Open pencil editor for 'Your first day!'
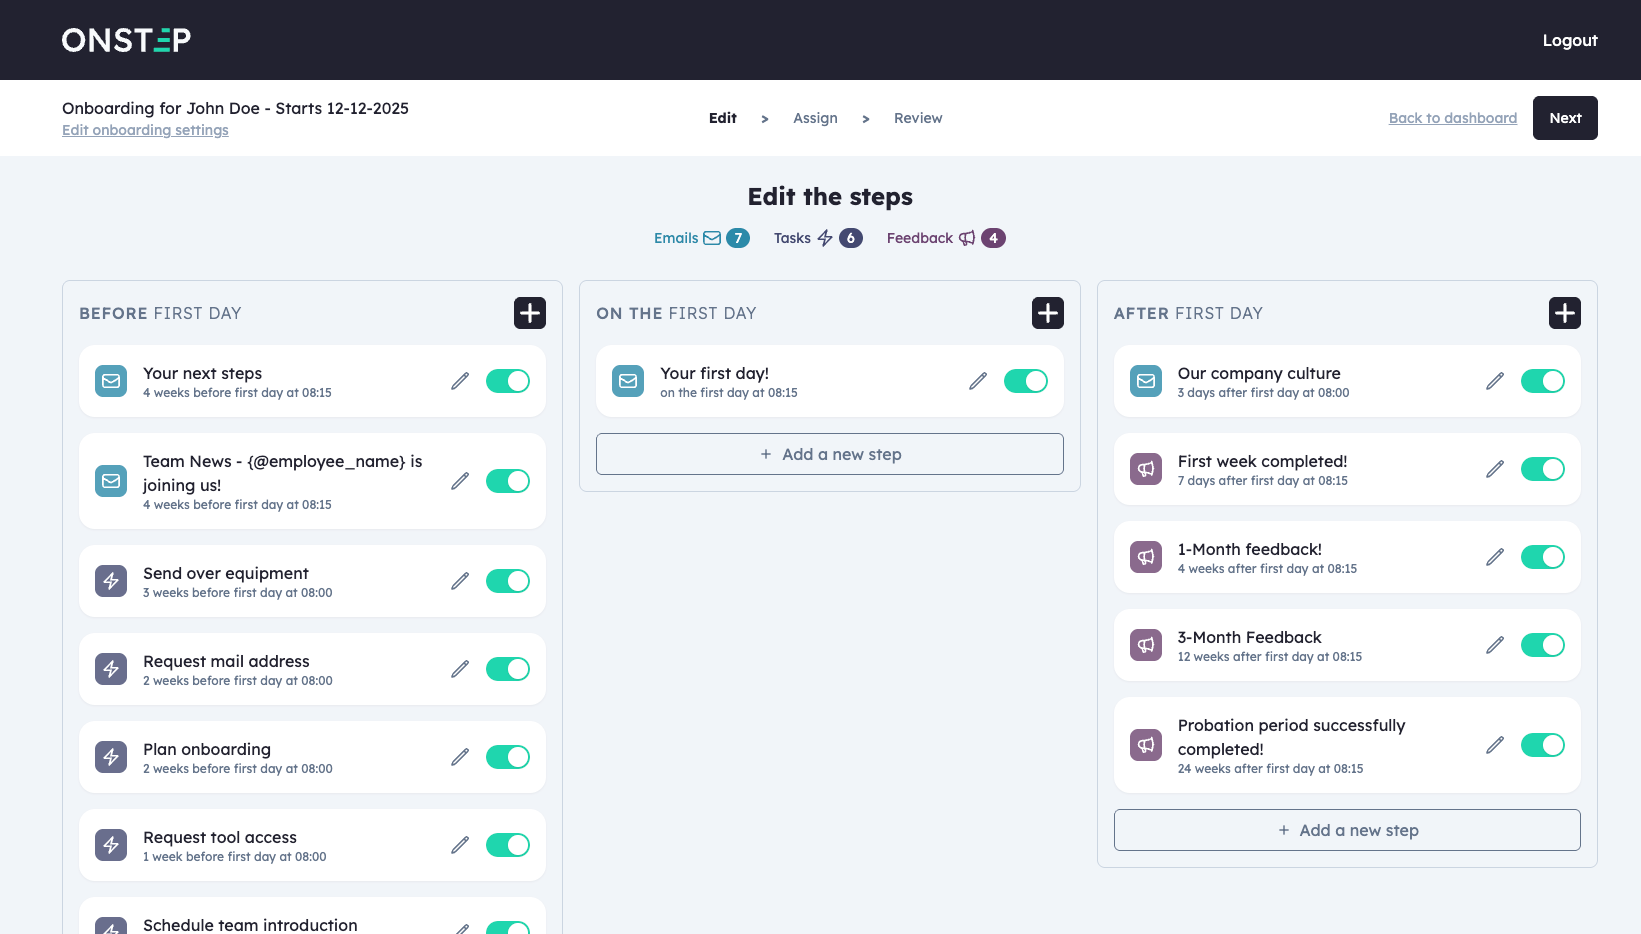The width and height of the screenshot is (1641, 934). 978,381
